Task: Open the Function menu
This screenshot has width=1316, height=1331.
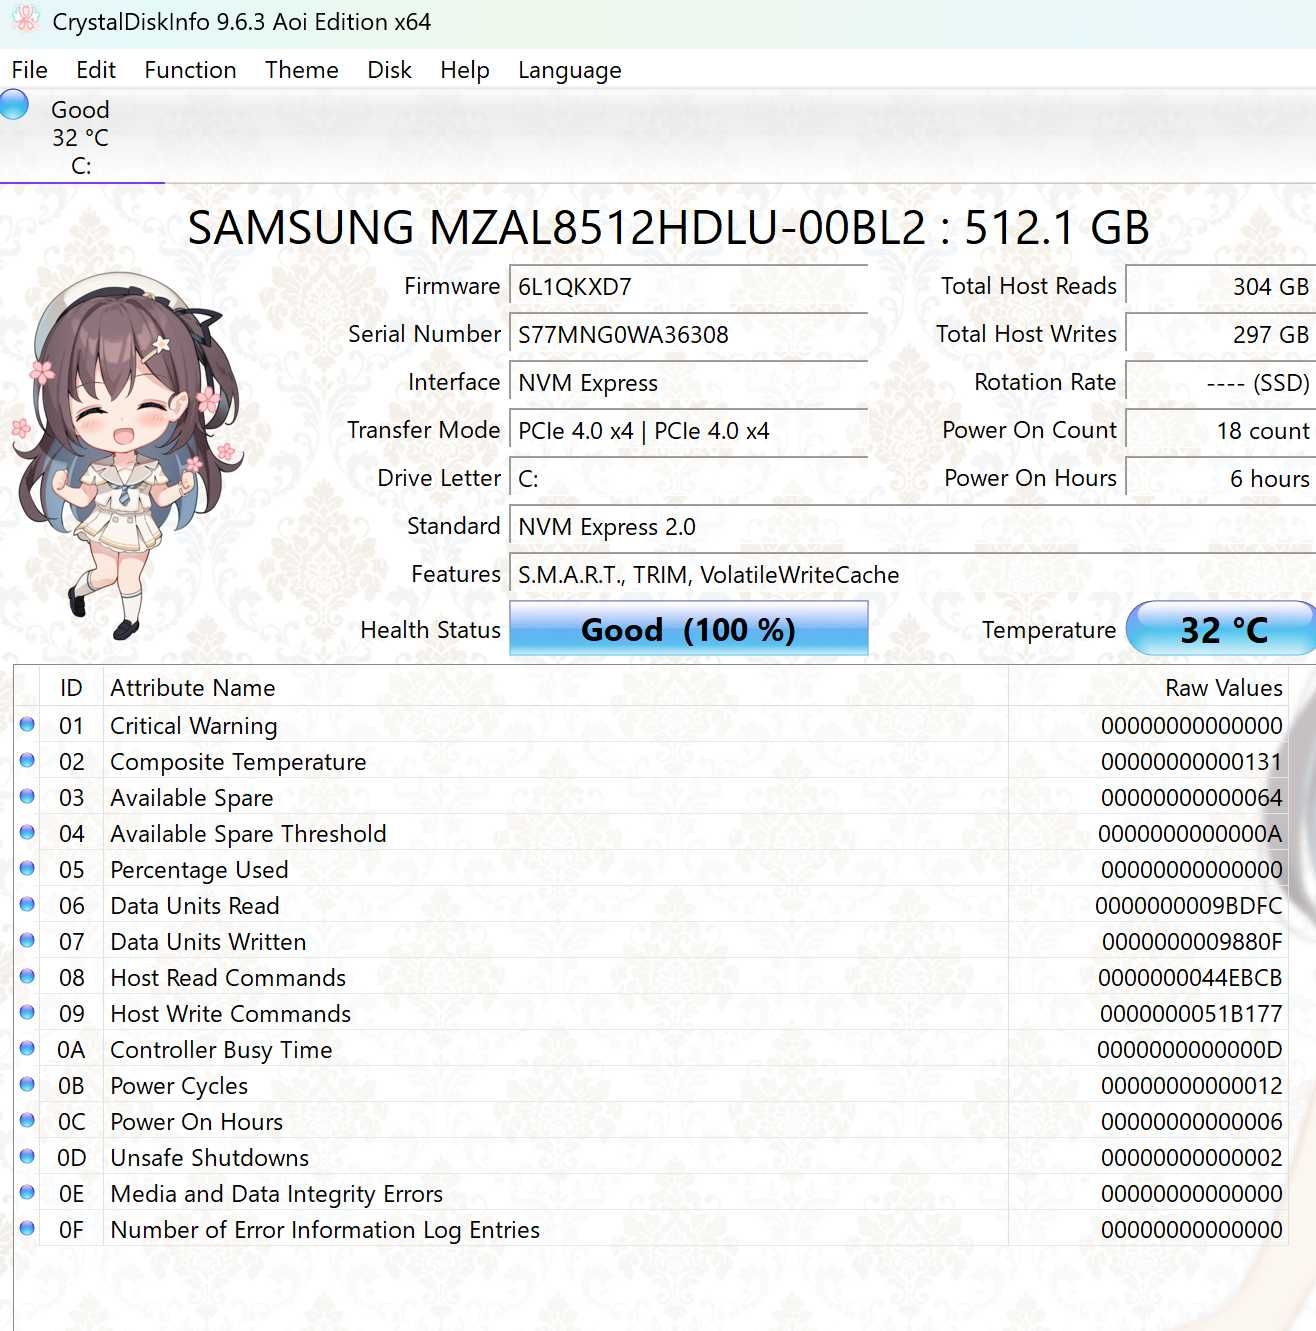Action: tap(190, 70)
